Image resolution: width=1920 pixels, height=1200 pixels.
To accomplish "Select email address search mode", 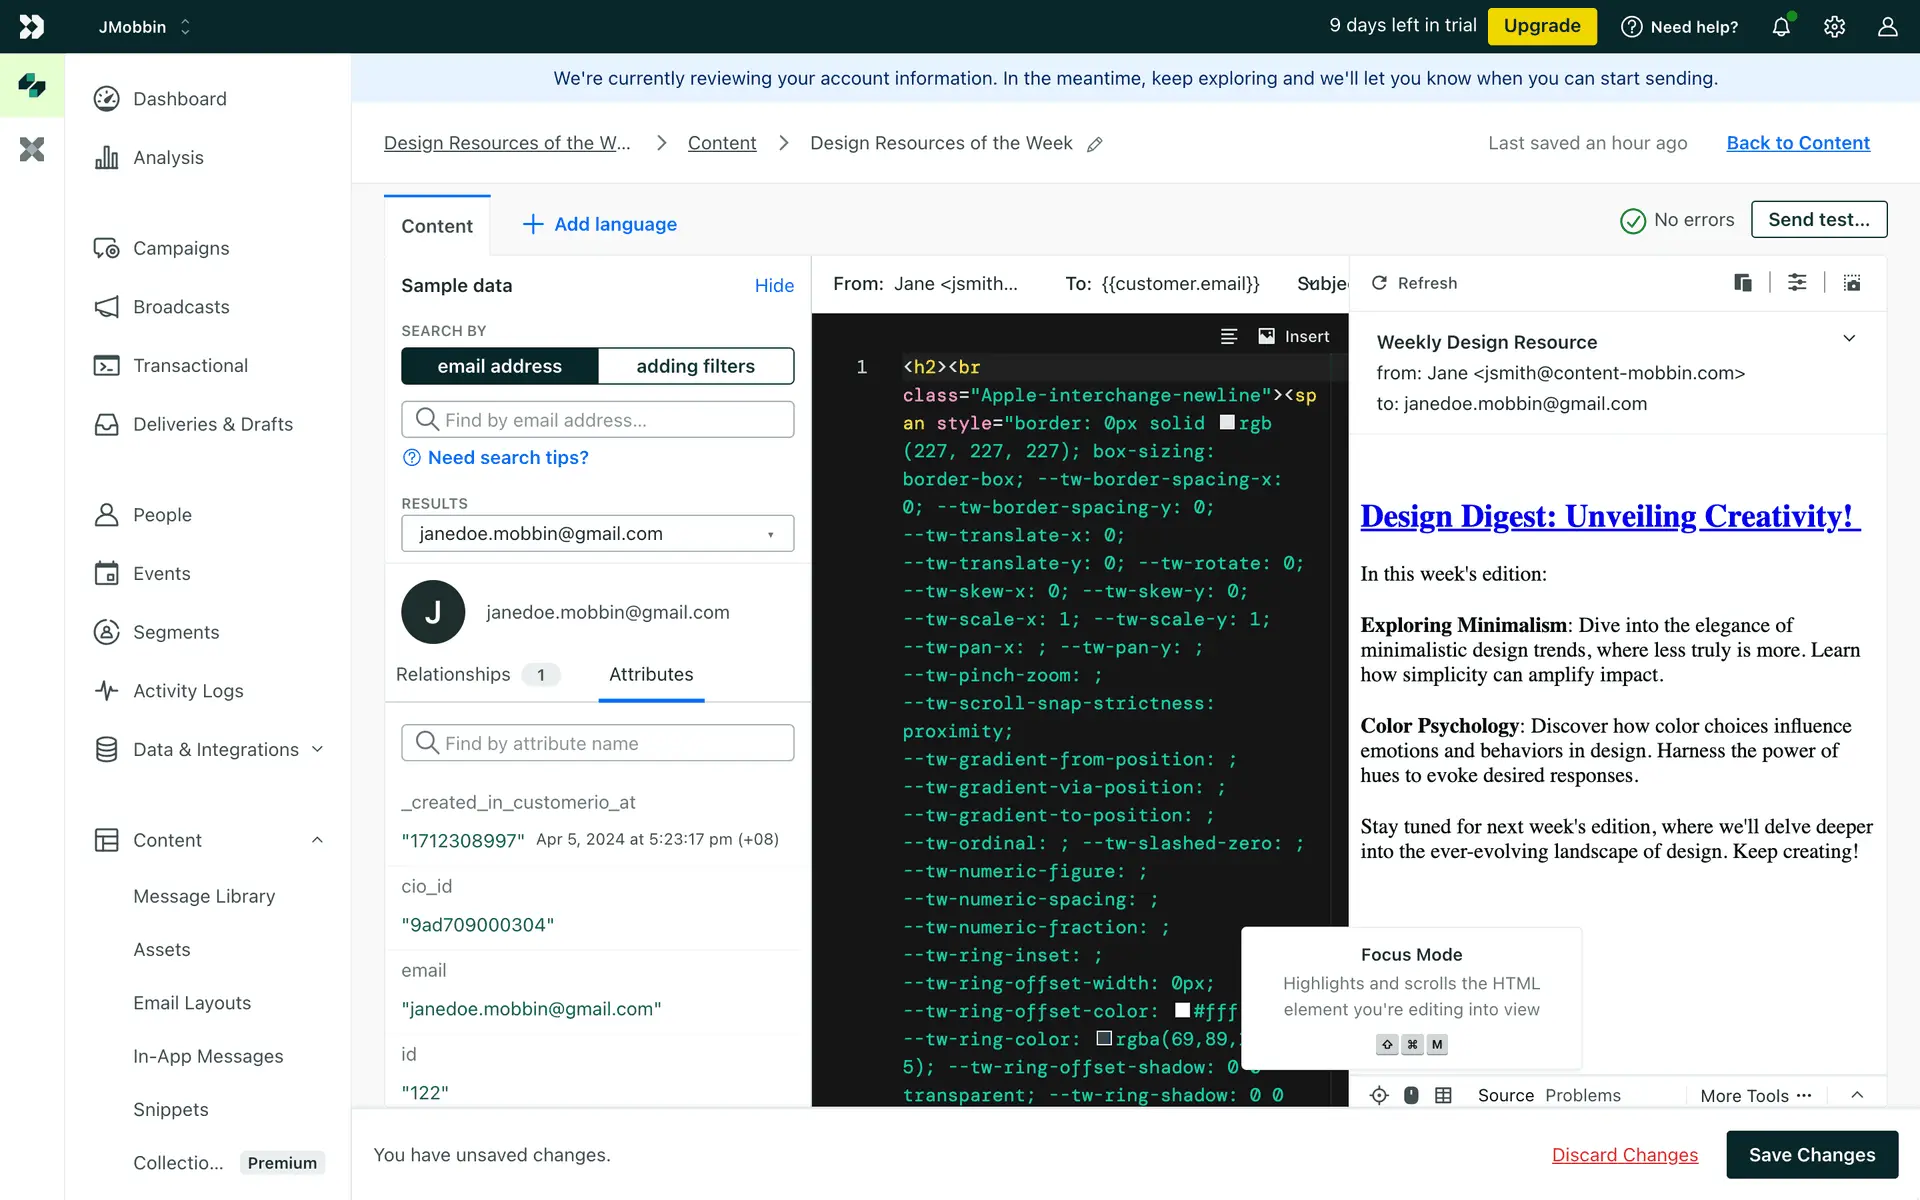I will point(499,366).
